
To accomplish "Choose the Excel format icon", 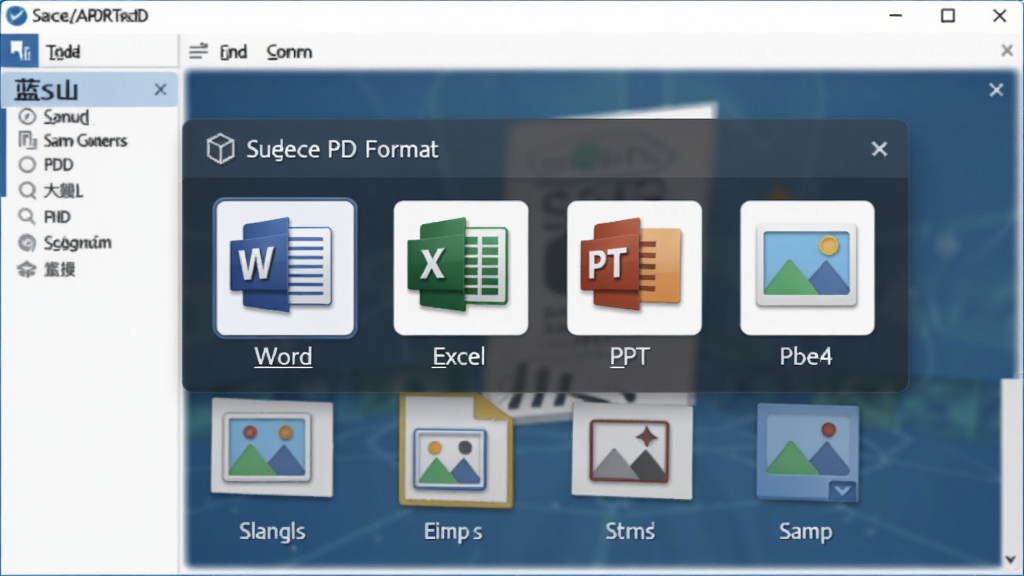I will coord(460,268).
